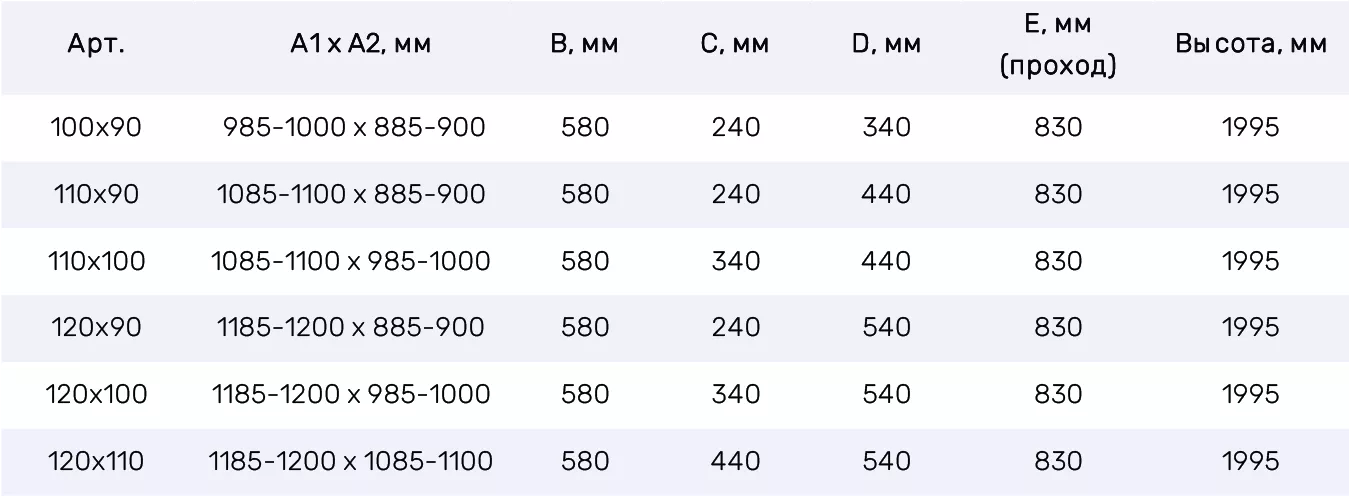Click the "E, мм (проход)" column header

pos(1058,46)
